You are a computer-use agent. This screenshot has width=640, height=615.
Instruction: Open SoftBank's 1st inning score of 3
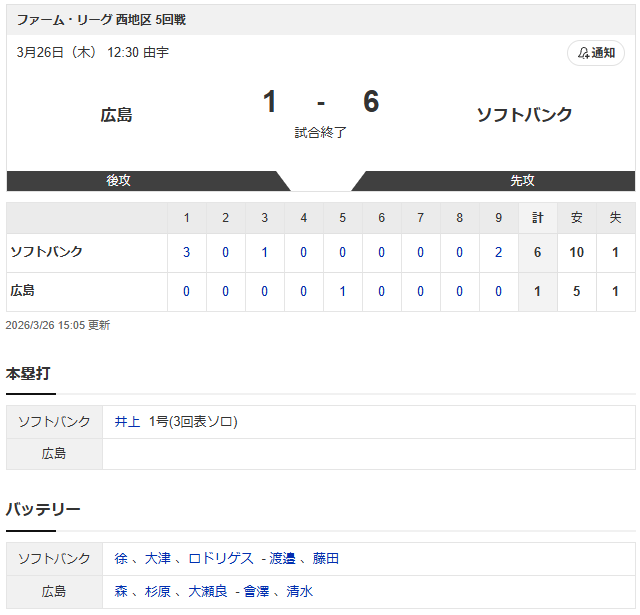(187, 252)
